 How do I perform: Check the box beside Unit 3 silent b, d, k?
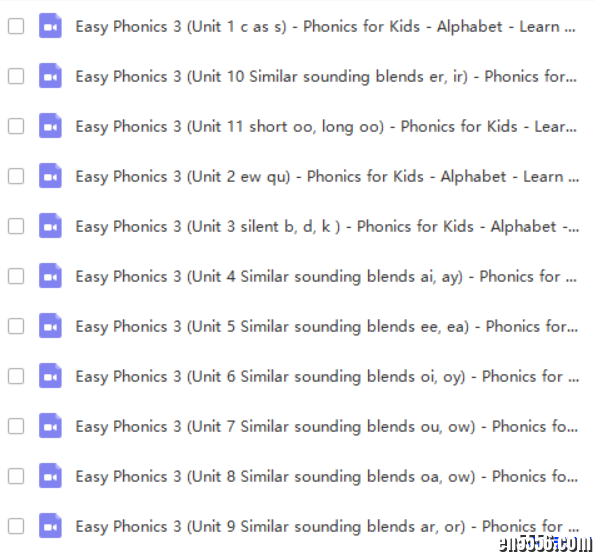[16, 226]
